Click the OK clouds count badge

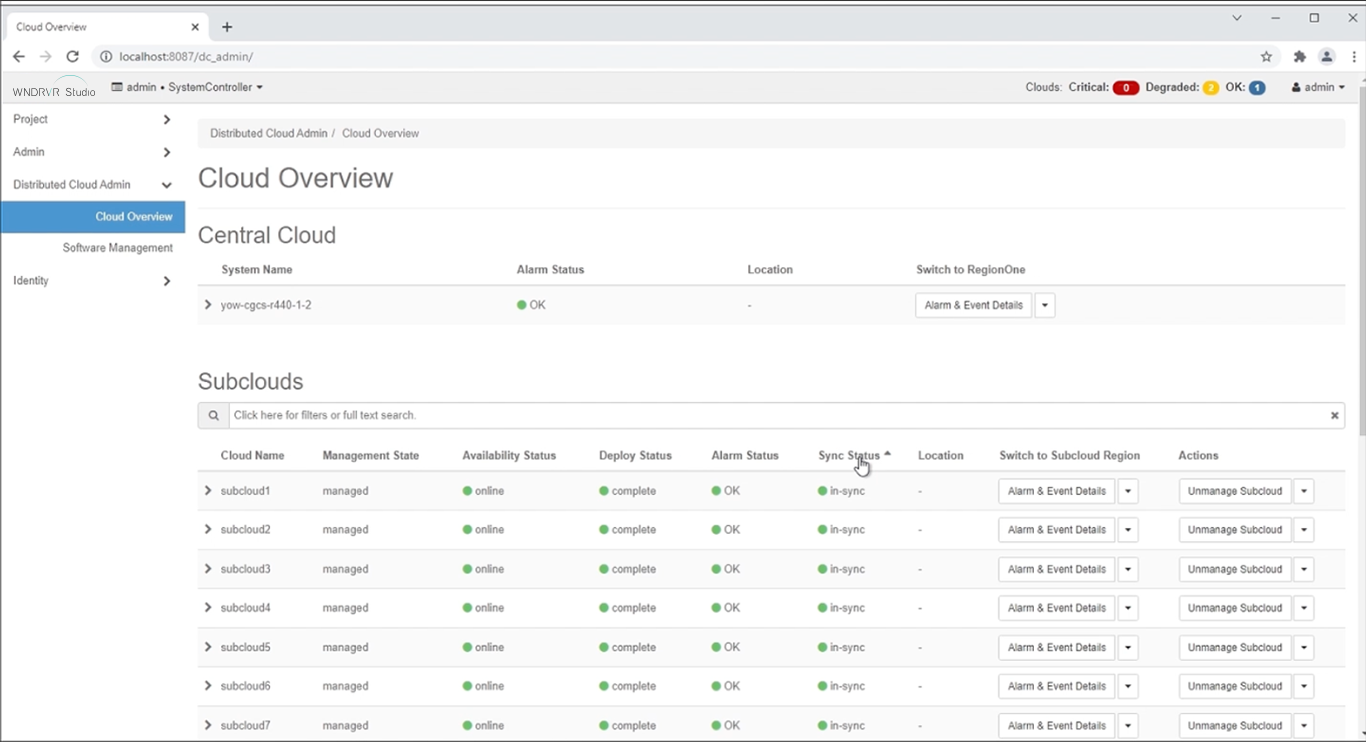point(1257,88)
